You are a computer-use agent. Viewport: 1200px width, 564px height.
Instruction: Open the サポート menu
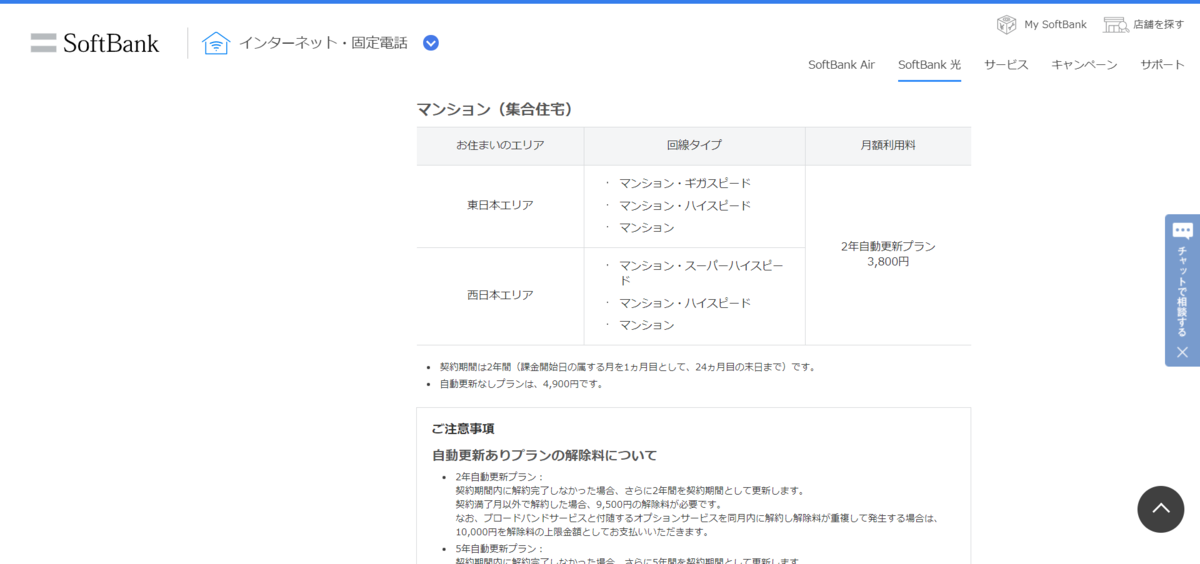(1163, 64)
